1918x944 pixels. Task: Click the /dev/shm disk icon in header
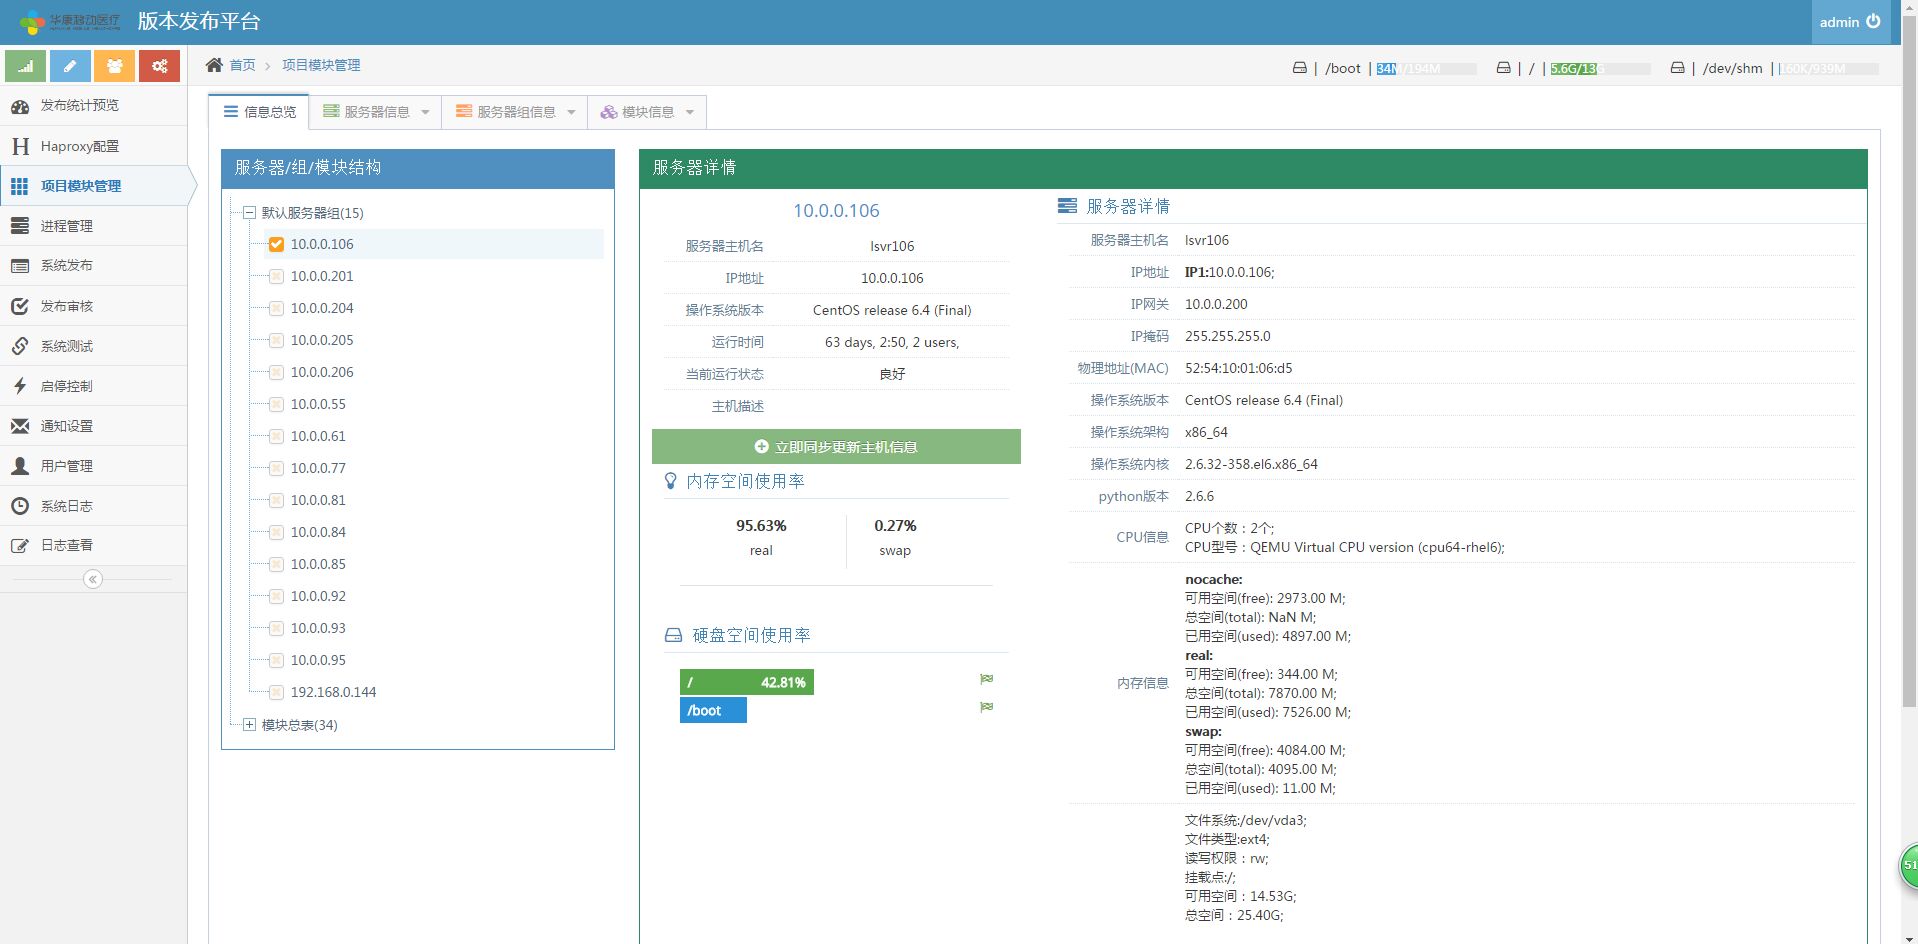tap(1677, 68)
